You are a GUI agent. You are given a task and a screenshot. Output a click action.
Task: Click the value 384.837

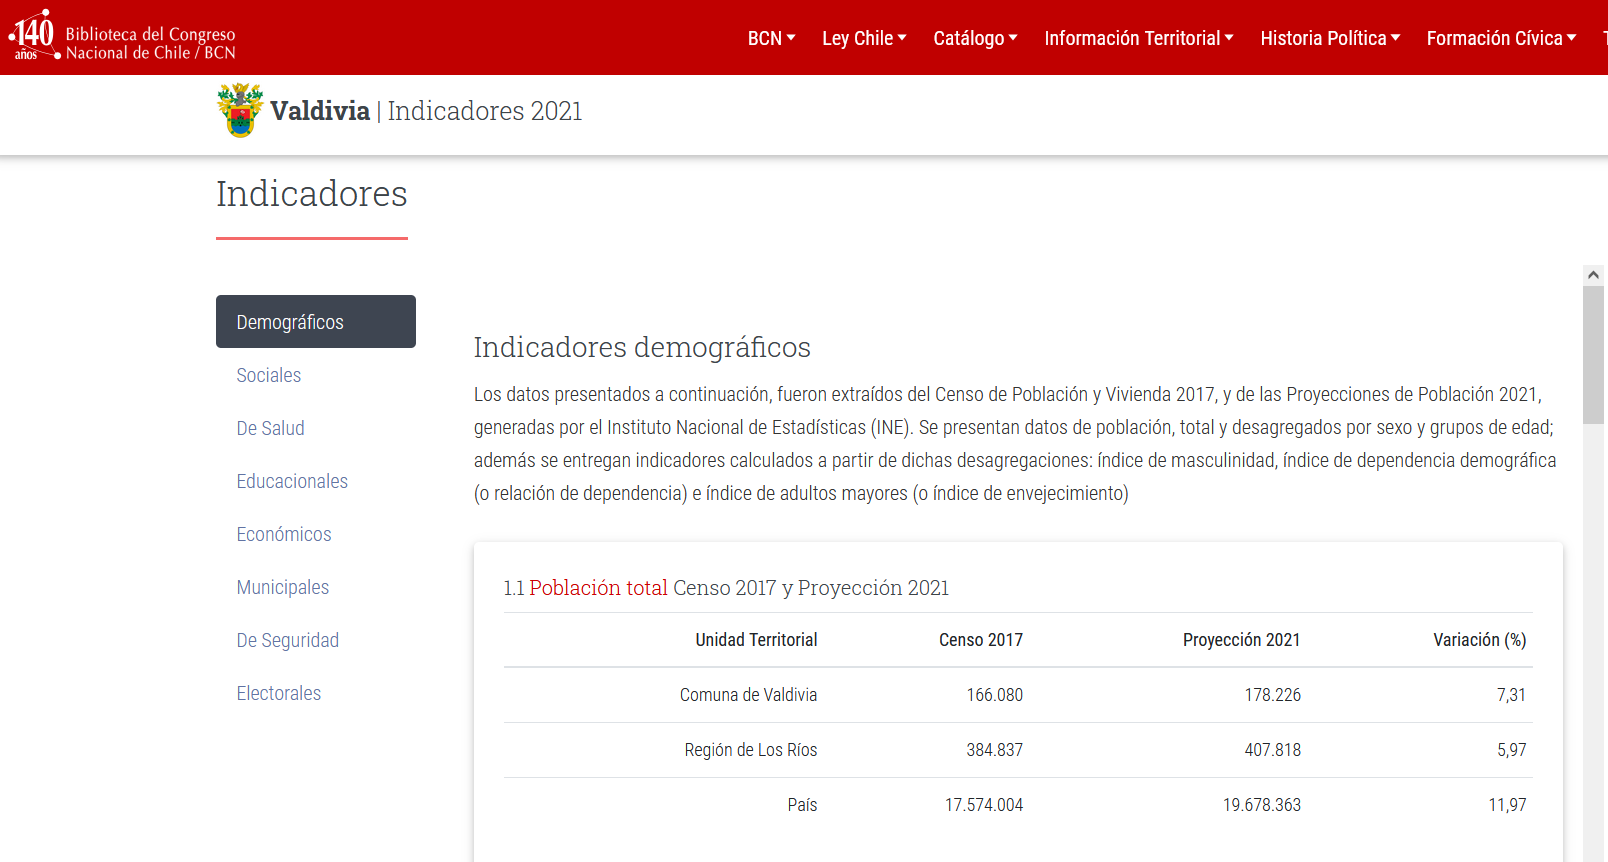[994, 750]
